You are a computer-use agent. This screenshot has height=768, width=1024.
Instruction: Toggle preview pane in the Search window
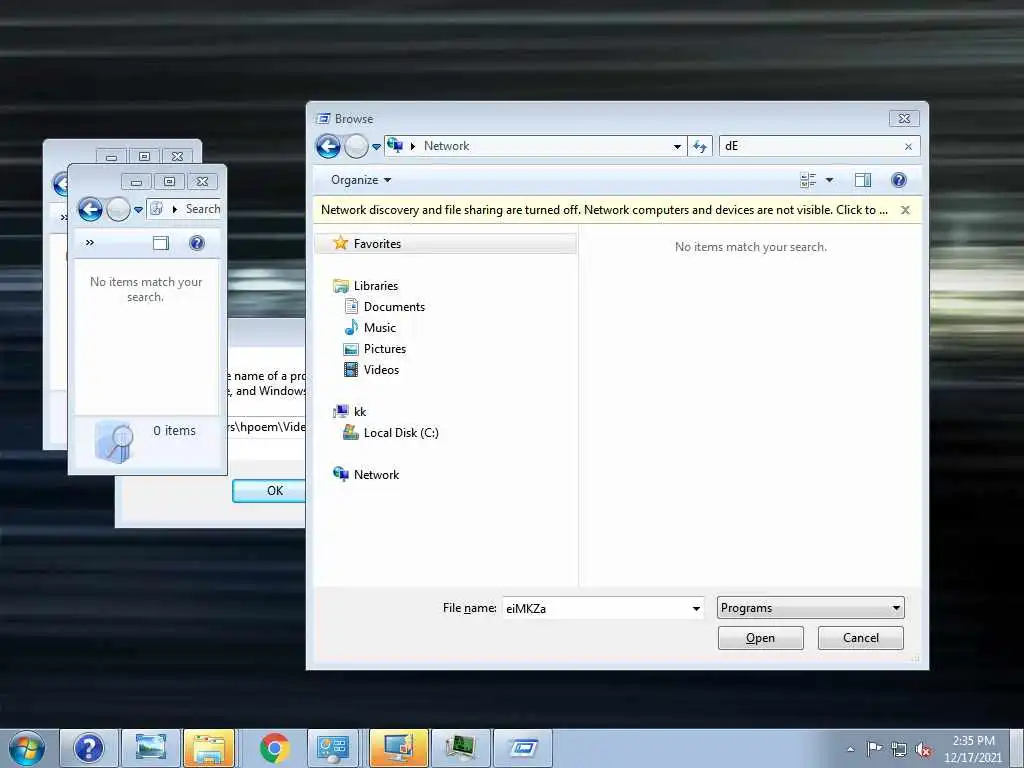(x=161, y=244)
